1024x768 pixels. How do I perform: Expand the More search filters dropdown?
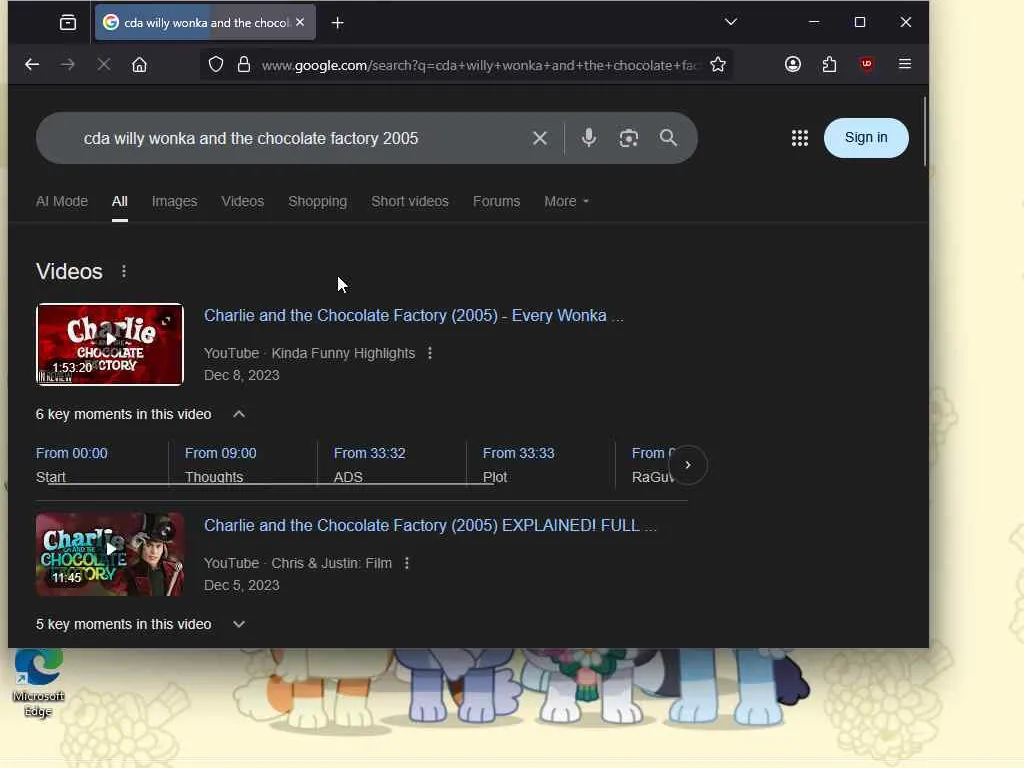tap(566, 201)
